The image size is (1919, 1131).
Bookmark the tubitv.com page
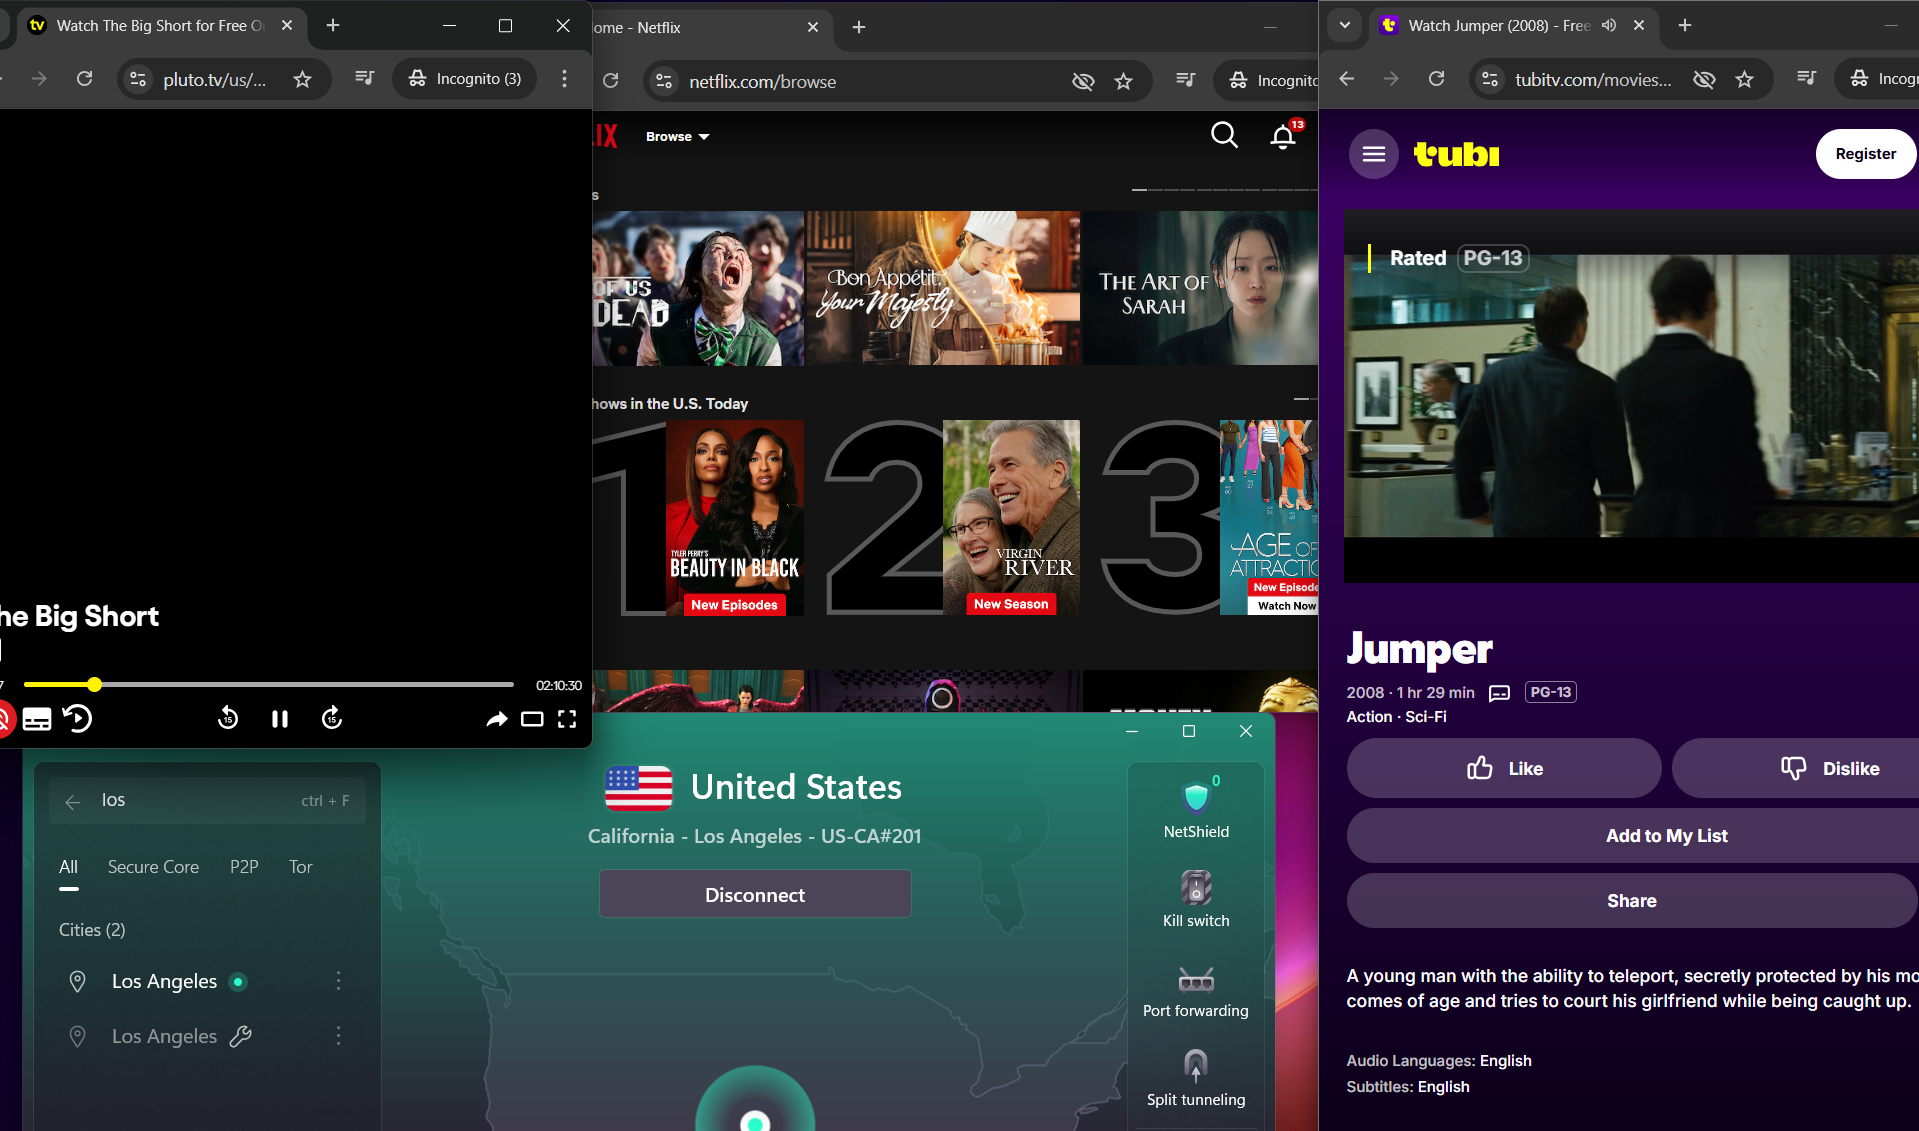[x=1745, y=79]
